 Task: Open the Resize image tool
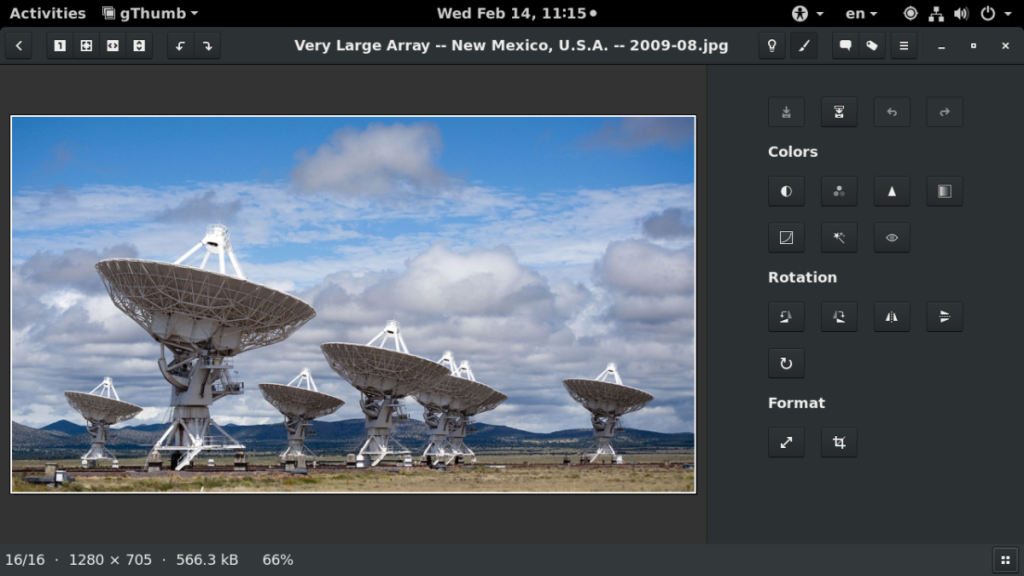(786, 443)
